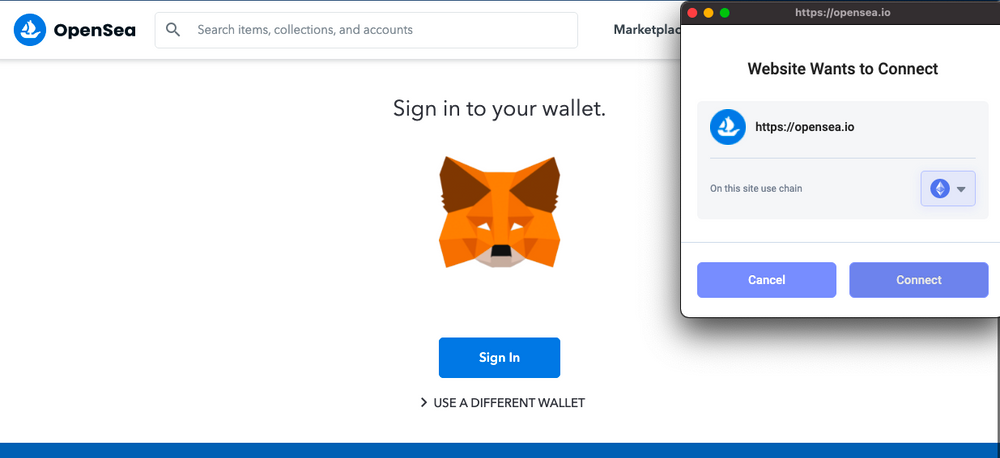Image resolution: width=1000 pixels, height=458 pixels.
Task: Close the popup with the red button
Action: click(x=692, y=13)
